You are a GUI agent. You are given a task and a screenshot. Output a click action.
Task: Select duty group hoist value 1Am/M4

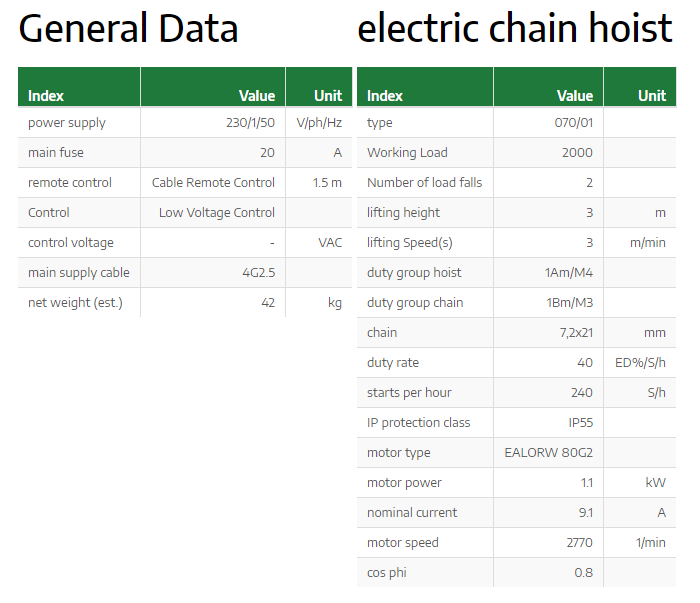coord(569,273)
